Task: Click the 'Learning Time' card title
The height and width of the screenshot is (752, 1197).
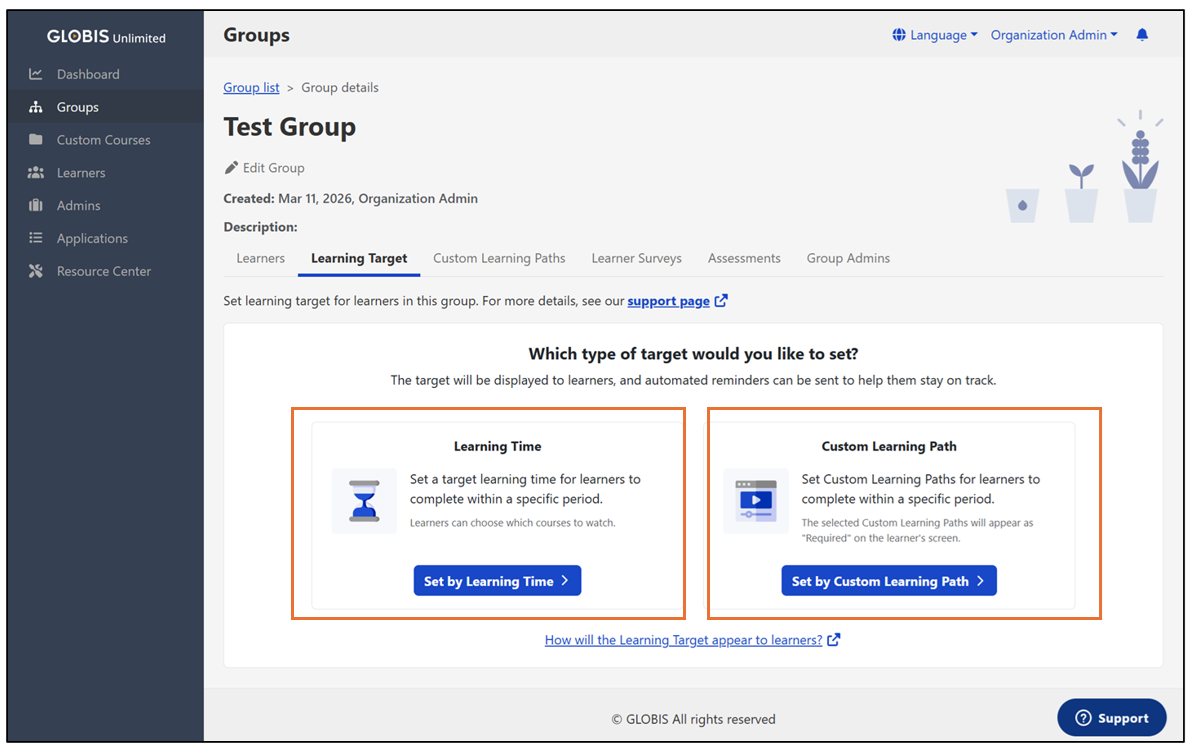Action: pos(498,446)
